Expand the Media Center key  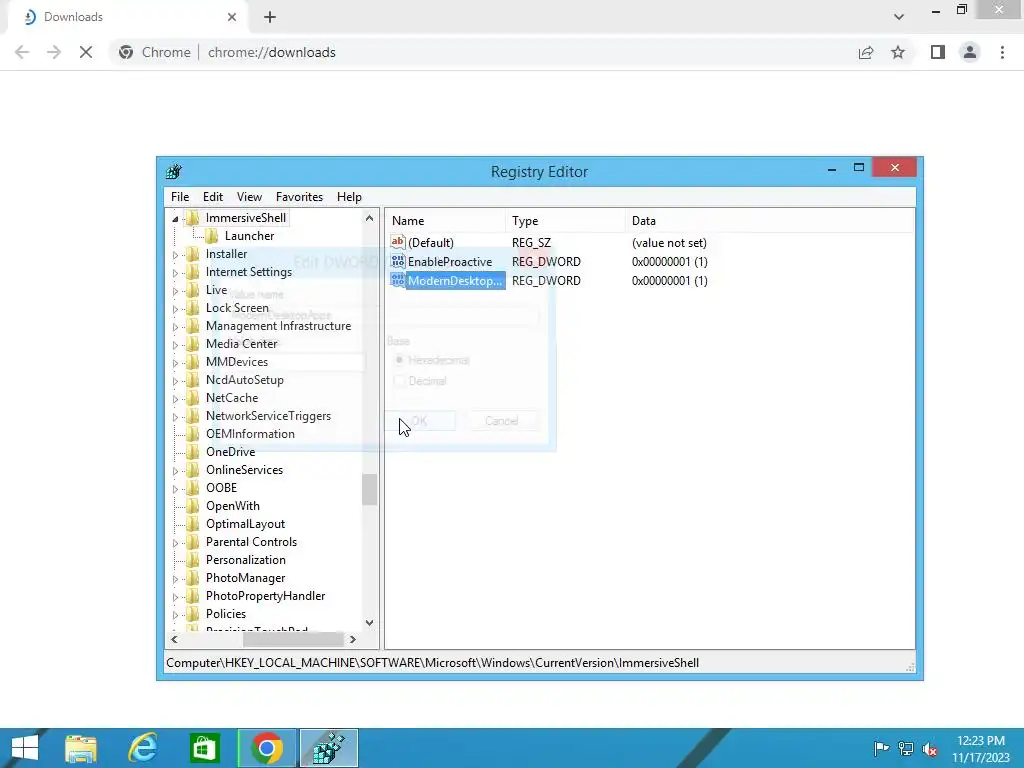pos(175,345)
